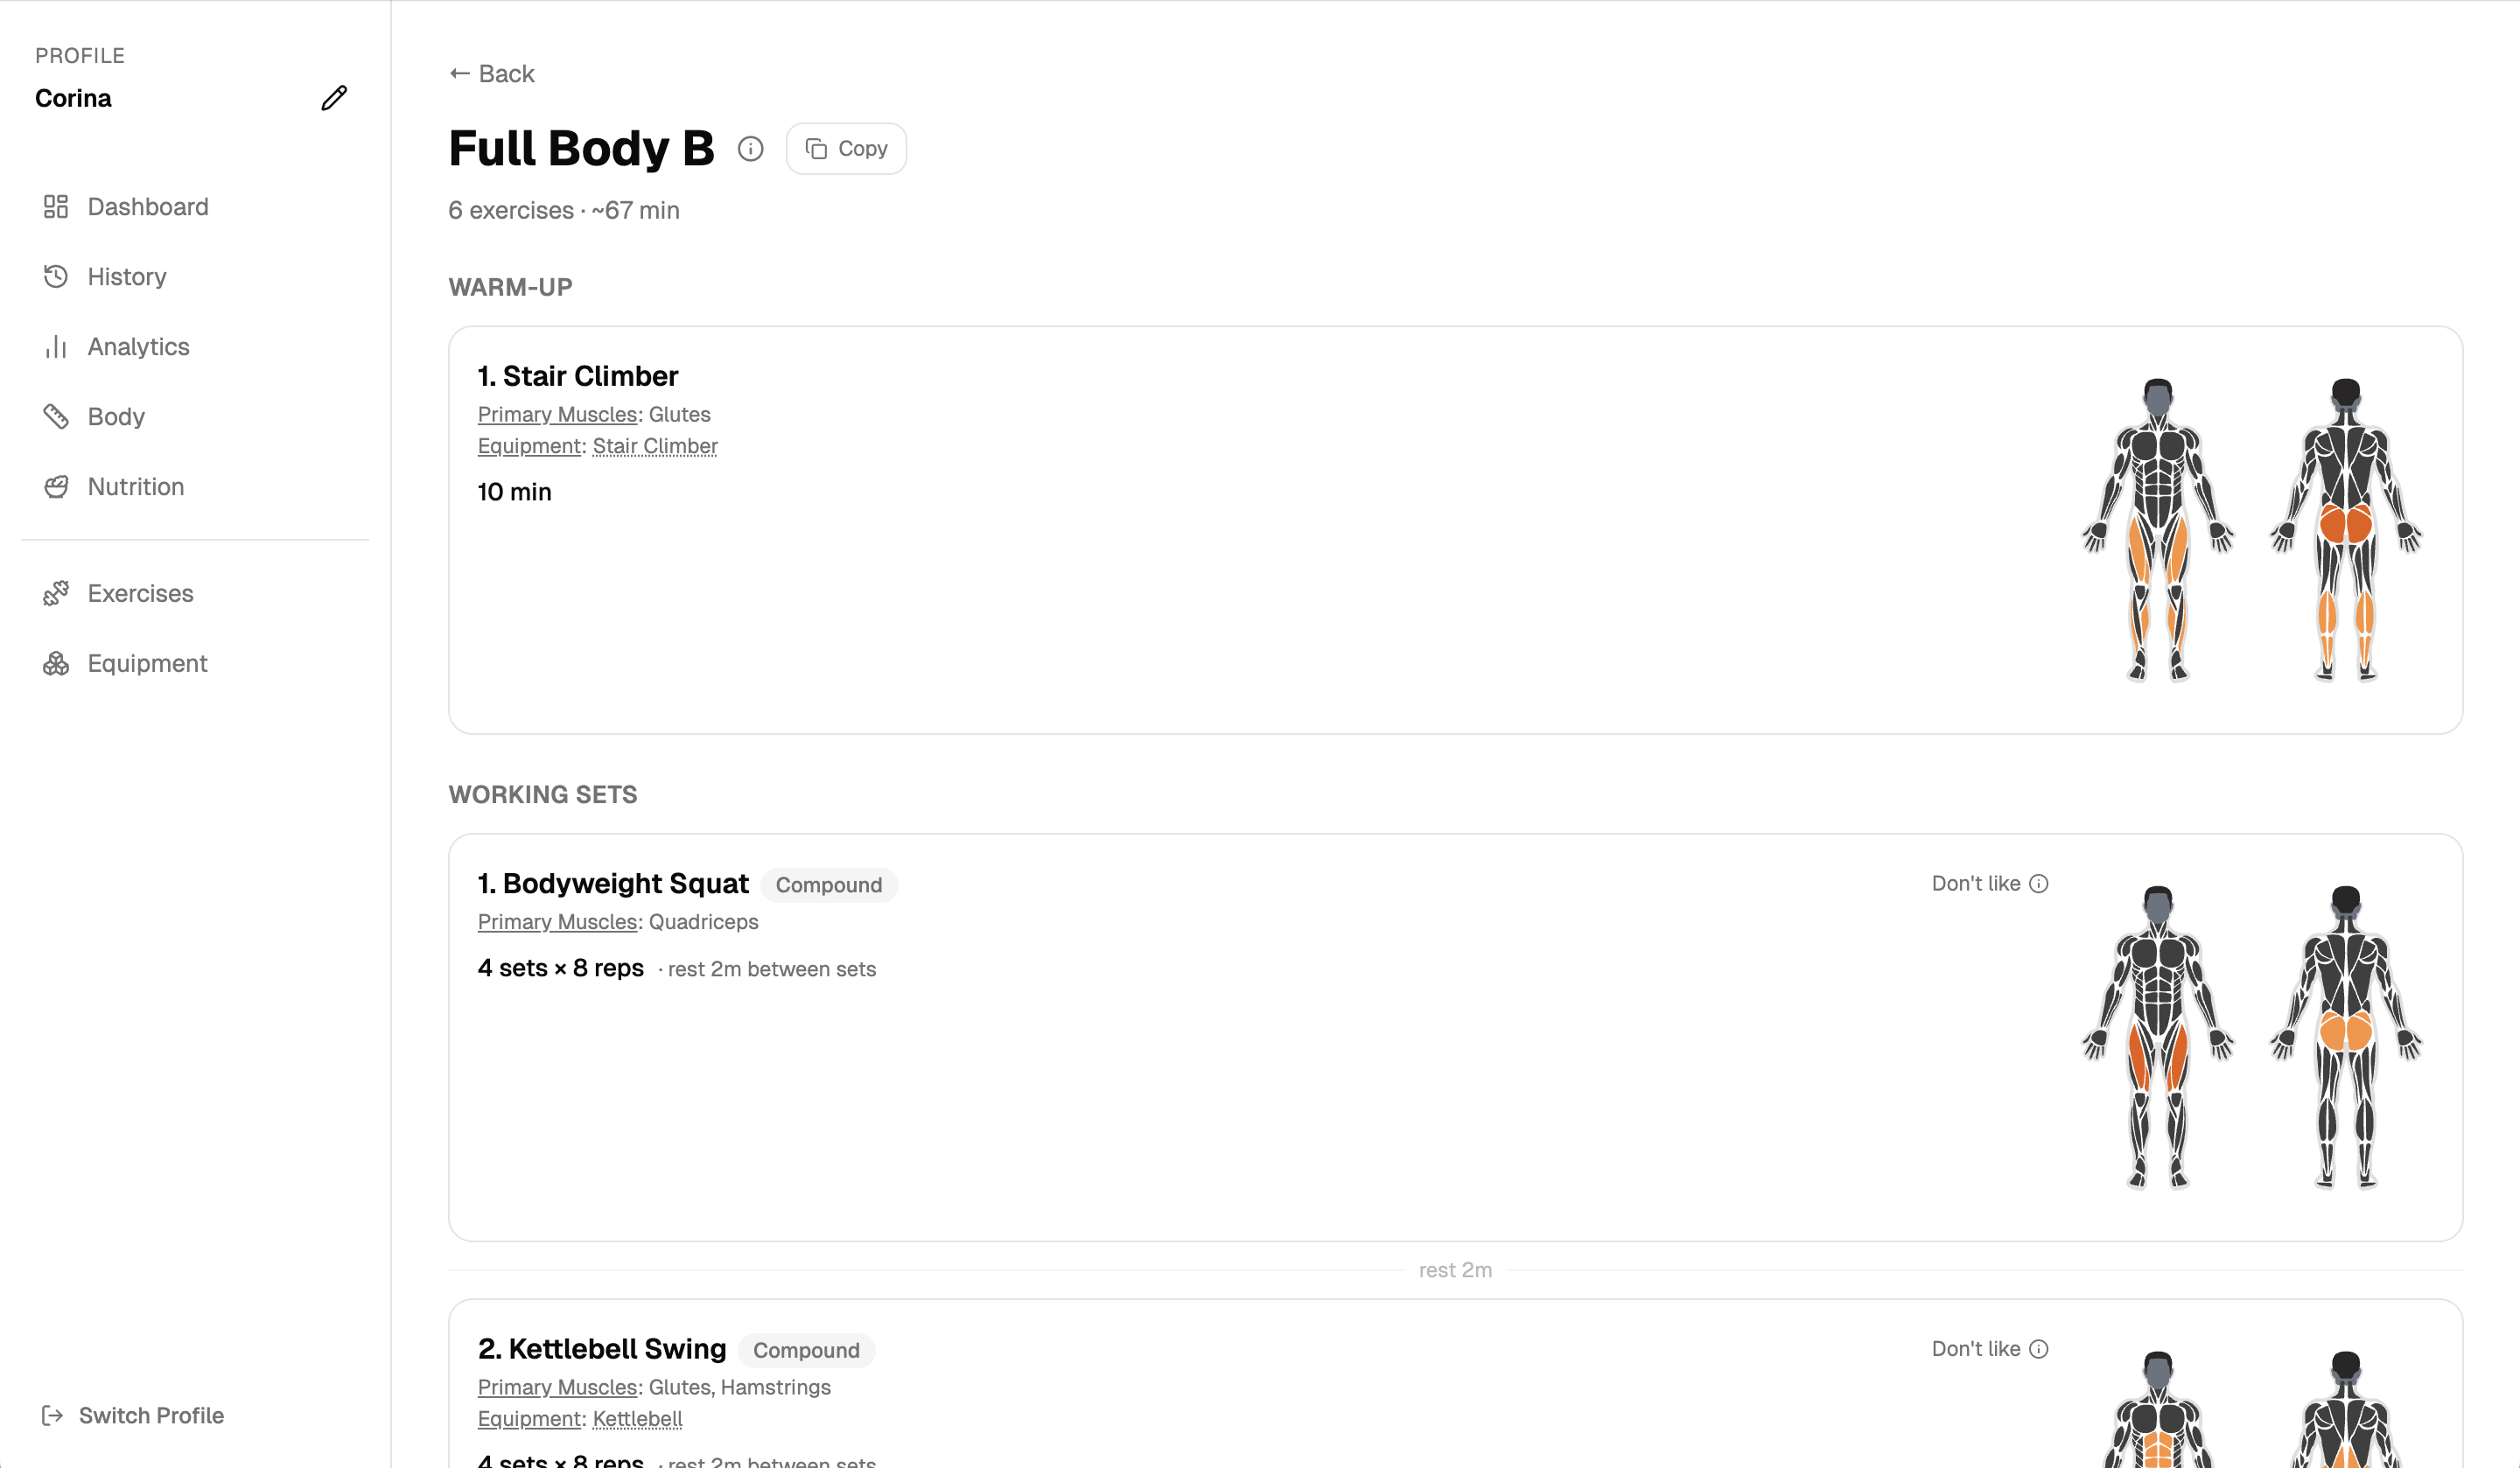Viewport: 2520px width, 1468px height.
Task: Click the Equipment icon in sidebar
Action: tap(56, 664)
